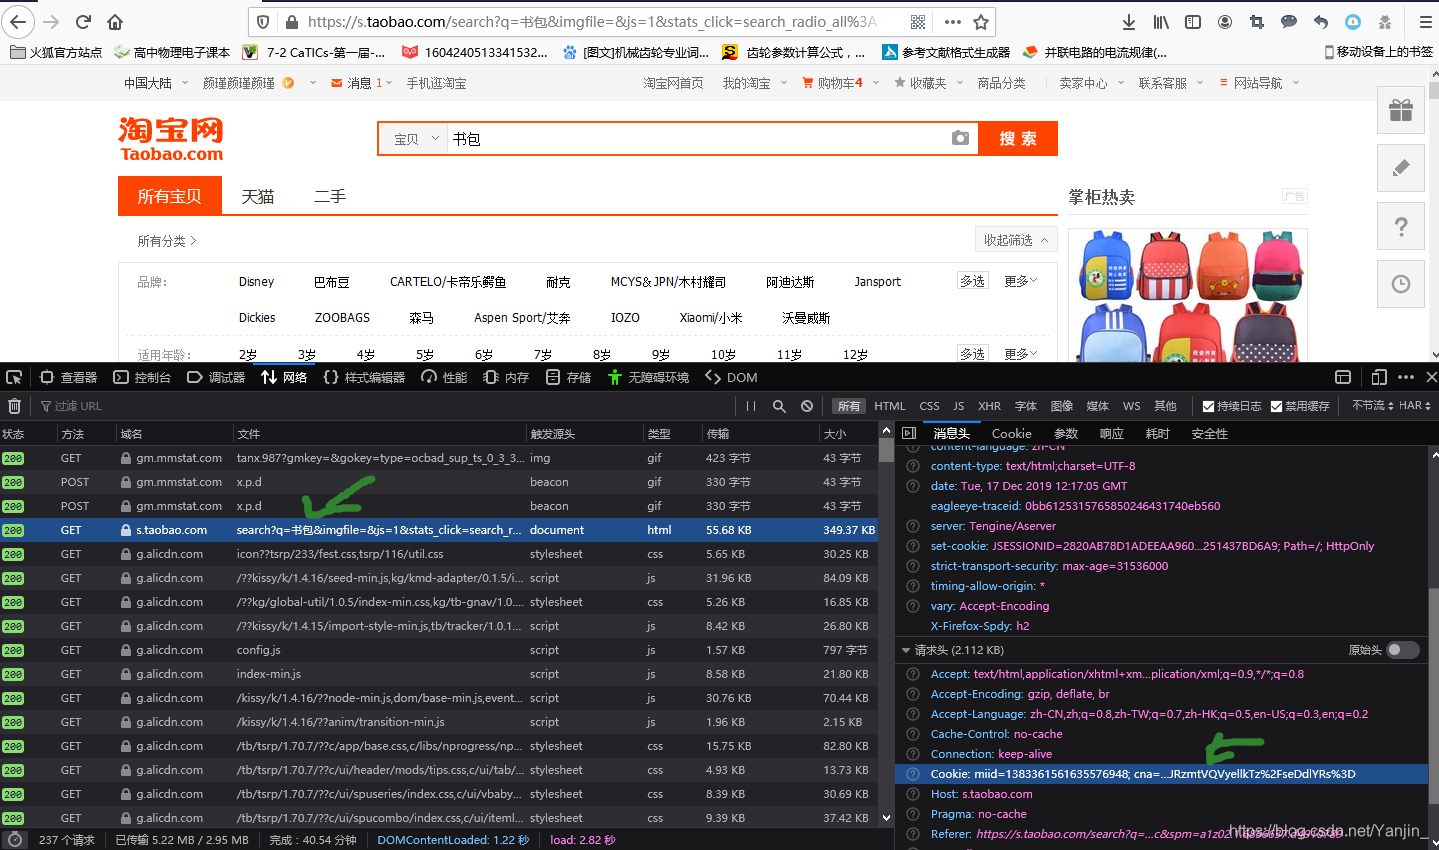Open the 淘宝网首页 link
Image resolution: width=1439 pixels, height=850 pixels.
[673, 83]
